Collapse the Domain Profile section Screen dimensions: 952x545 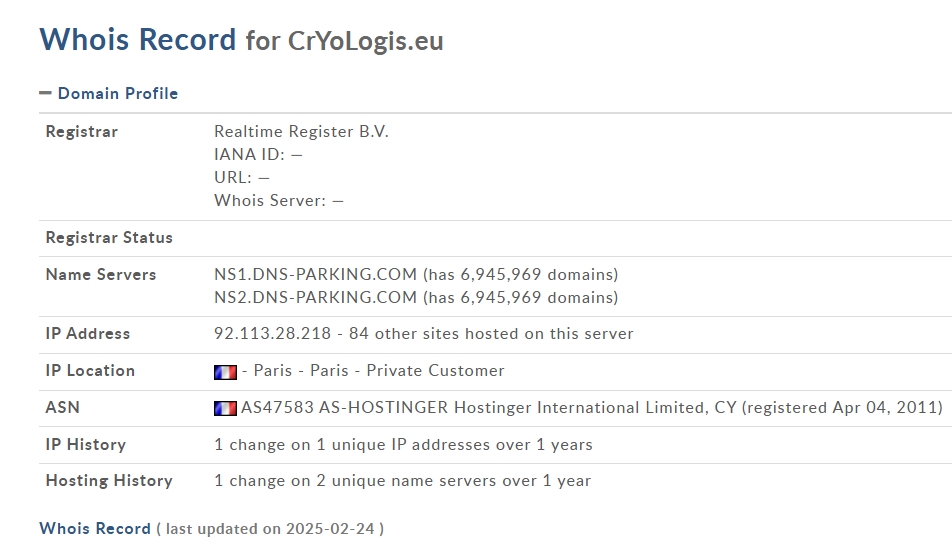pos(109,93)
